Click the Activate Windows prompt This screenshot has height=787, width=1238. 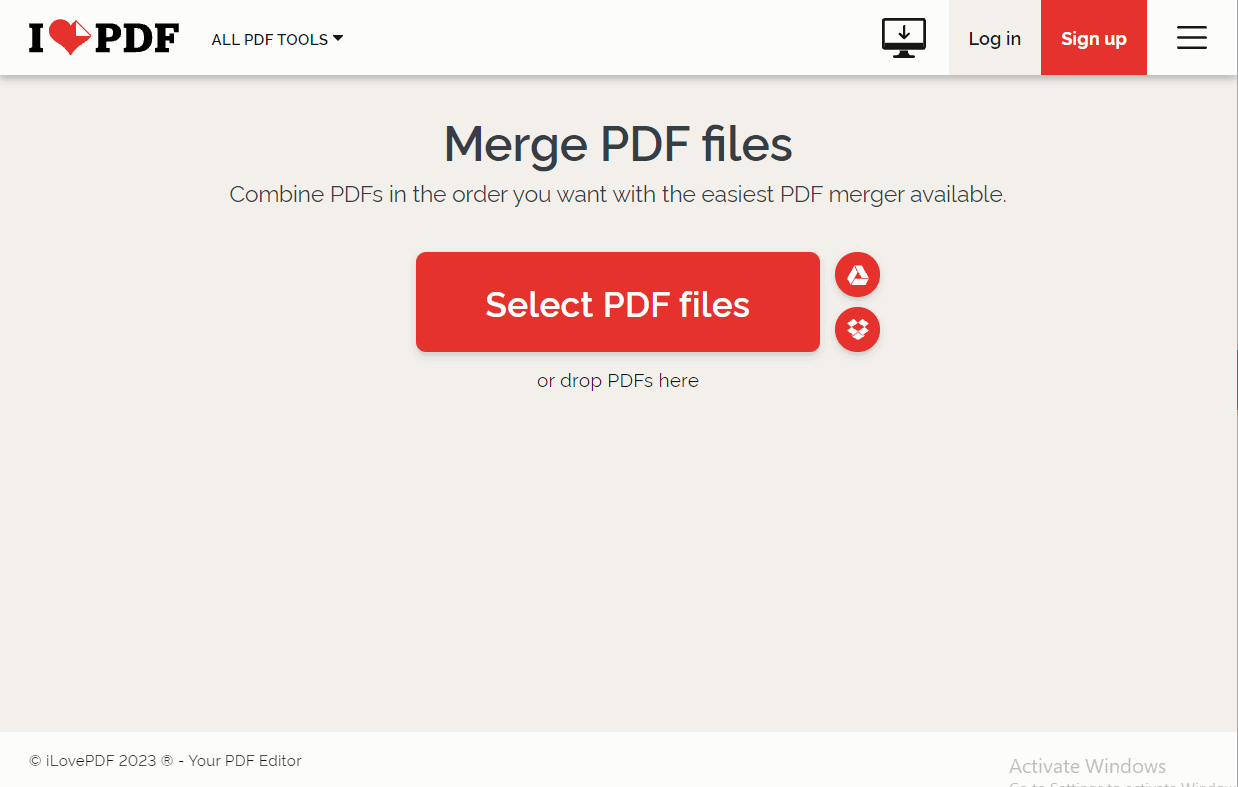click(1087, 766)
